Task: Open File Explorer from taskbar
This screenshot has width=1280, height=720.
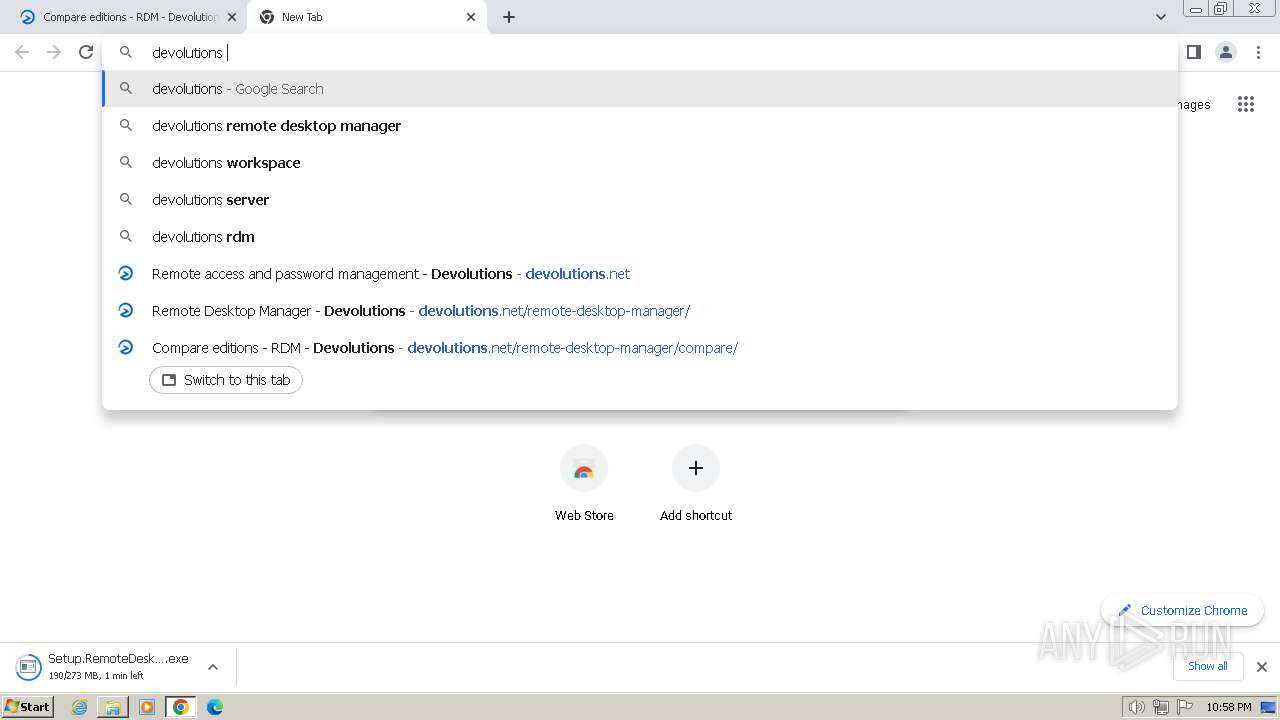Action: [x=113, y=707]
